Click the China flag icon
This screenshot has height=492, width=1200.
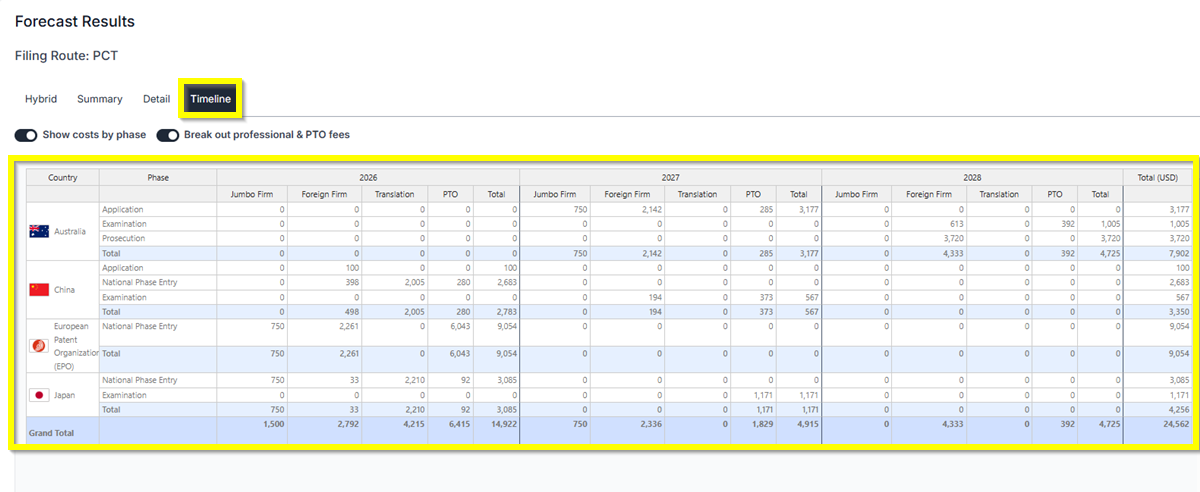pos(40,290)
